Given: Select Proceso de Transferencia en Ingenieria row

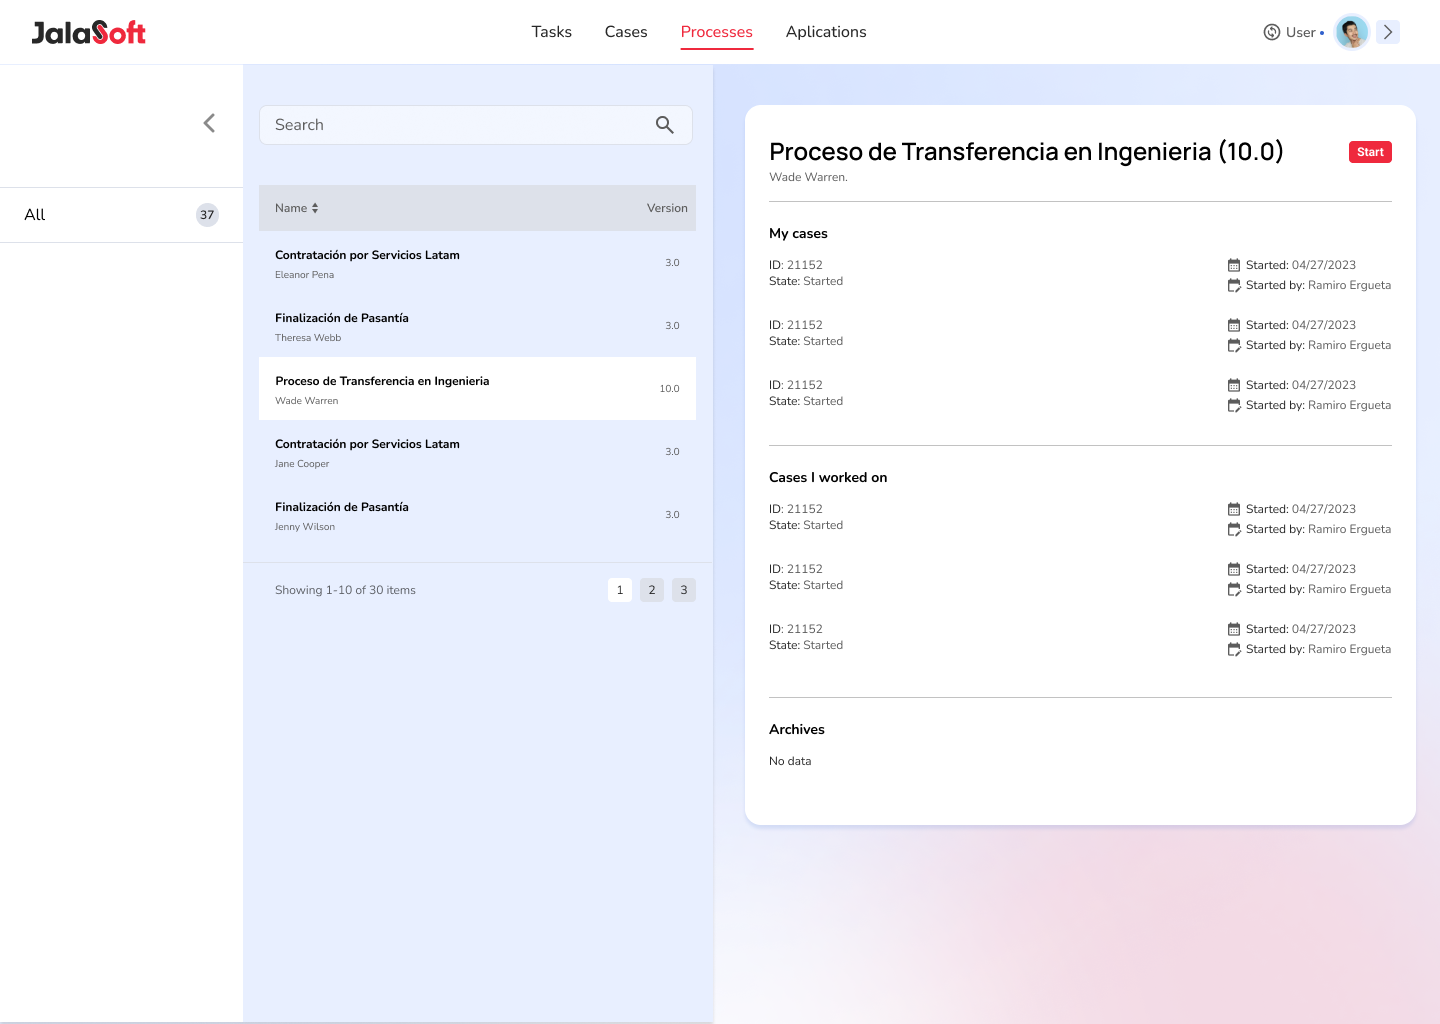Looking at the screenshot, I should pyautogui.click(x=477, y=389).
